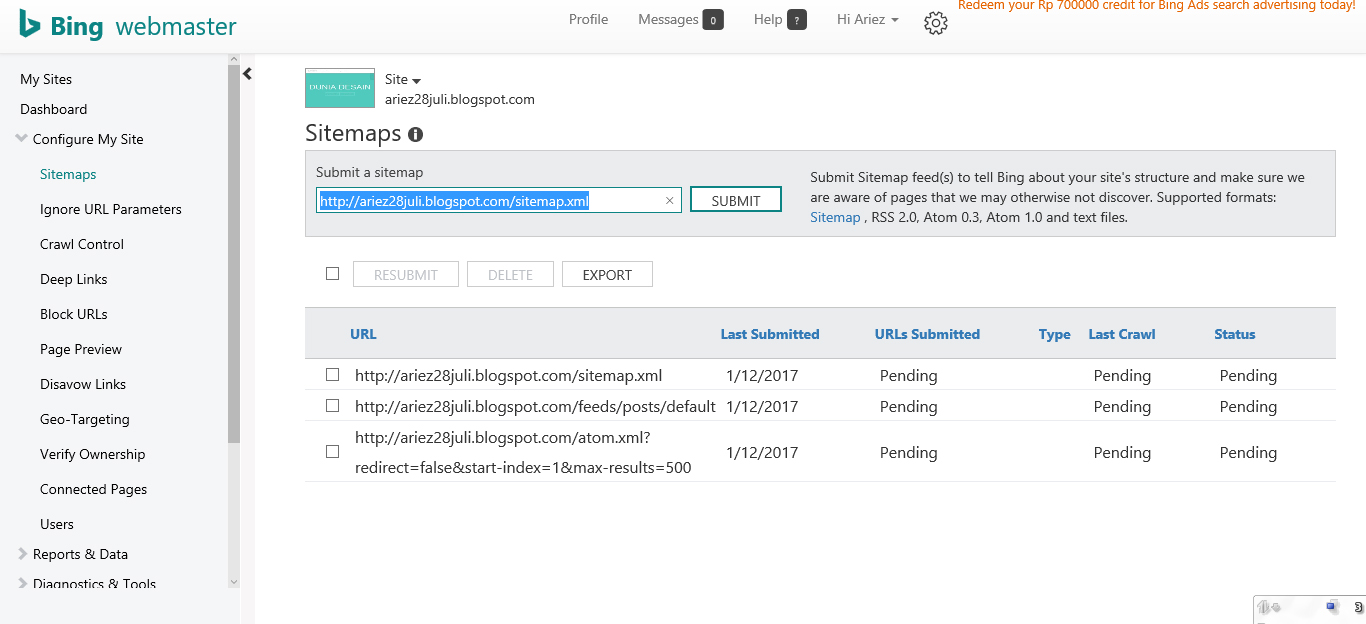Click the DELETE button
This screenshot has width=1366, height=624.
510,274
